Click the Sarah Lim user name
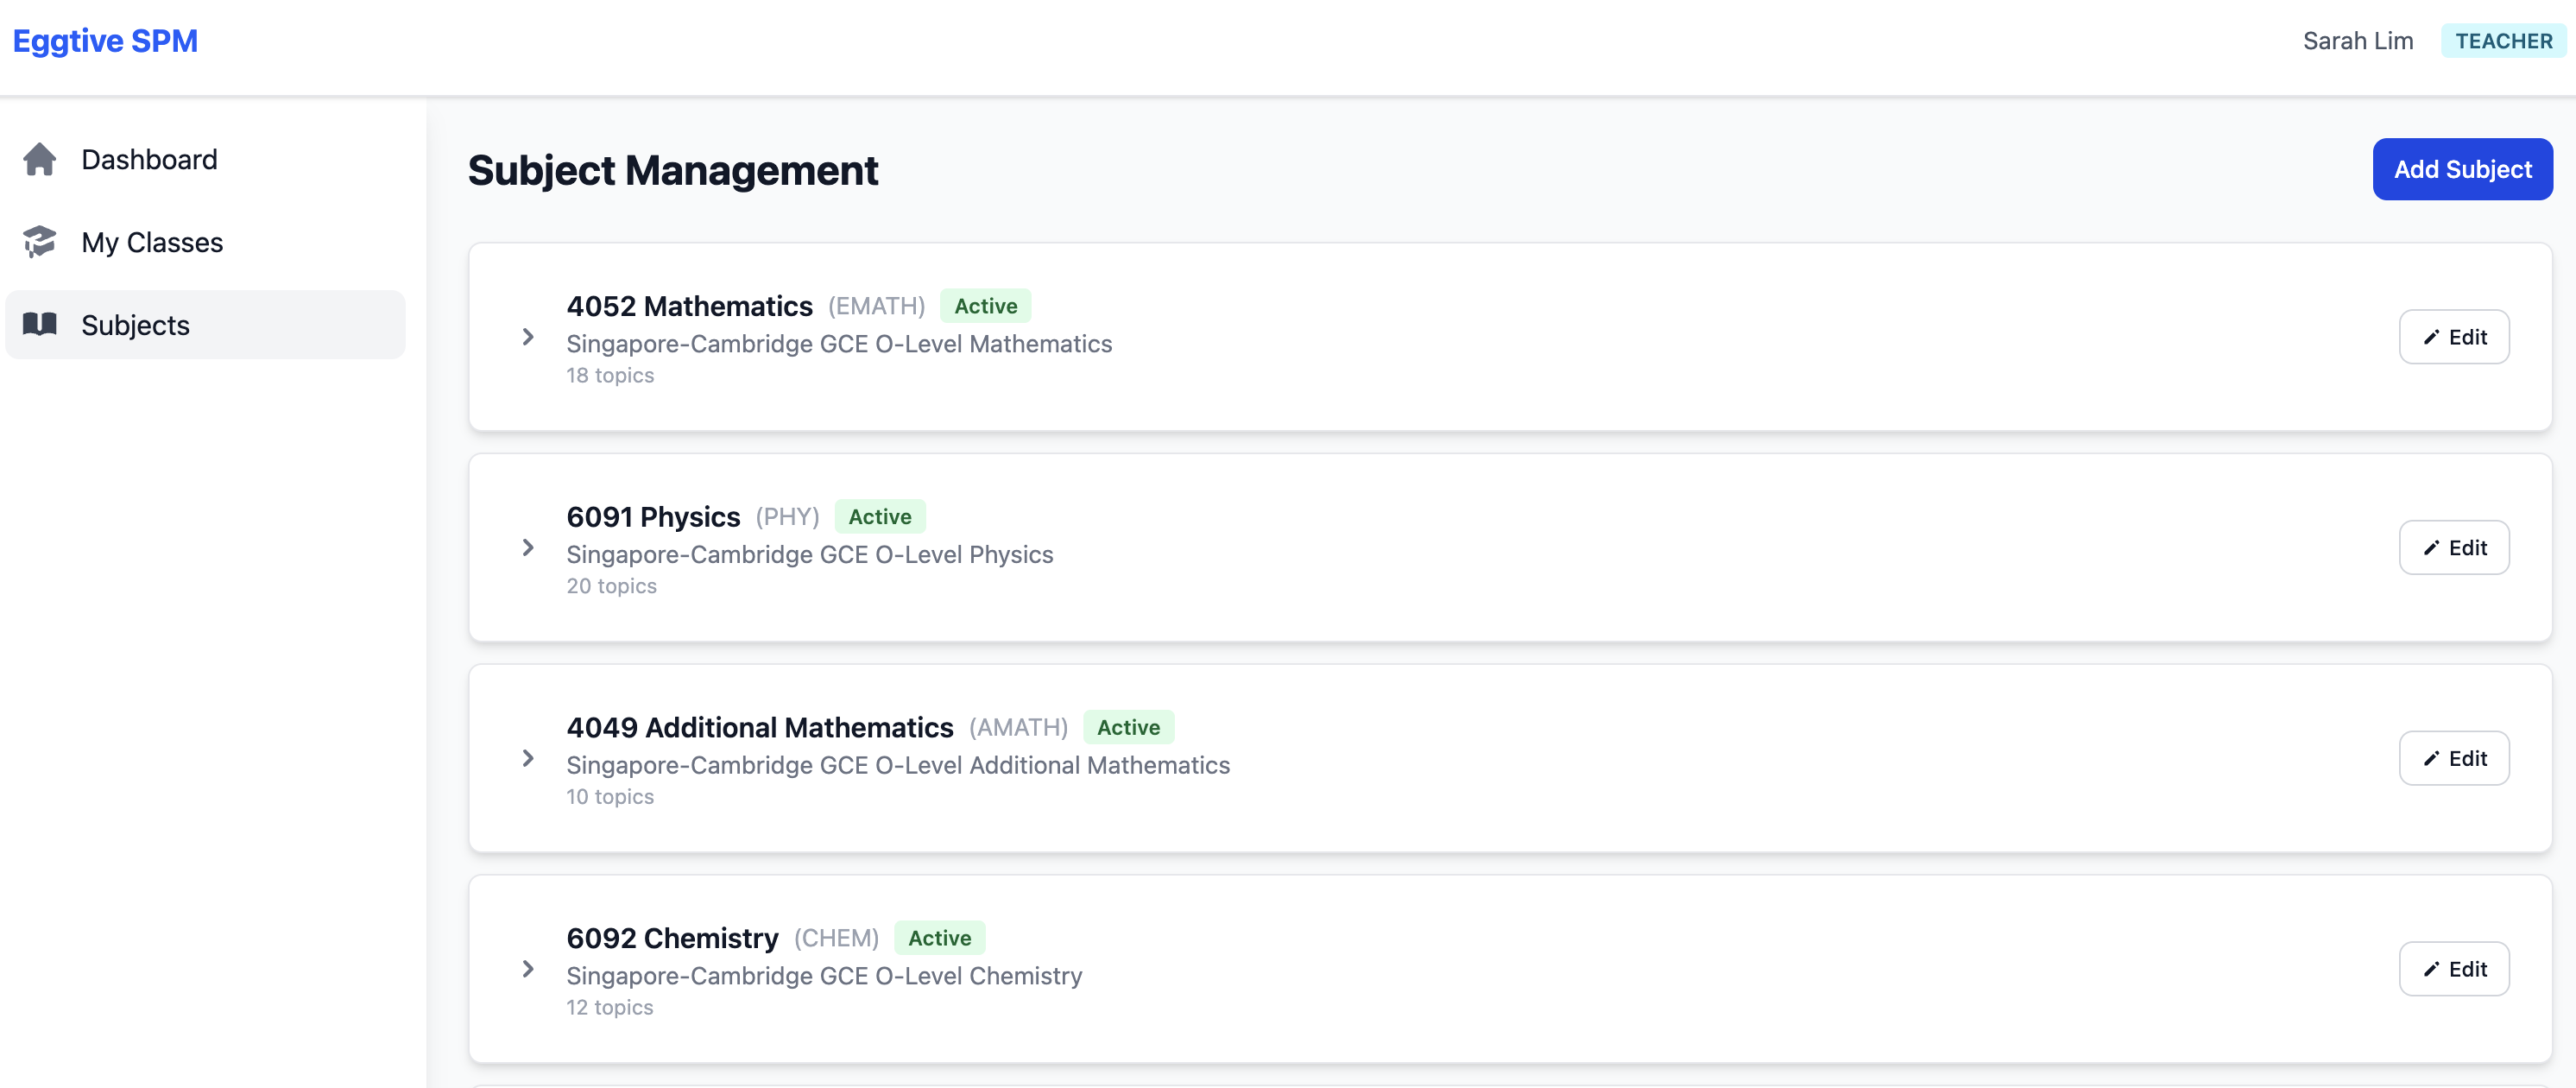 click(x=2357, y=41)
